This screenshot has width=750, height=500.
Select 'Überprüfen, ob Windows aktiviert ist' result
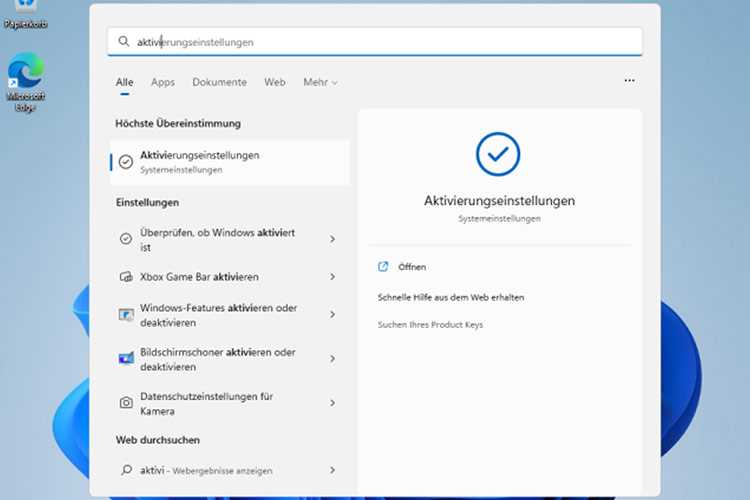coord(230,240)
